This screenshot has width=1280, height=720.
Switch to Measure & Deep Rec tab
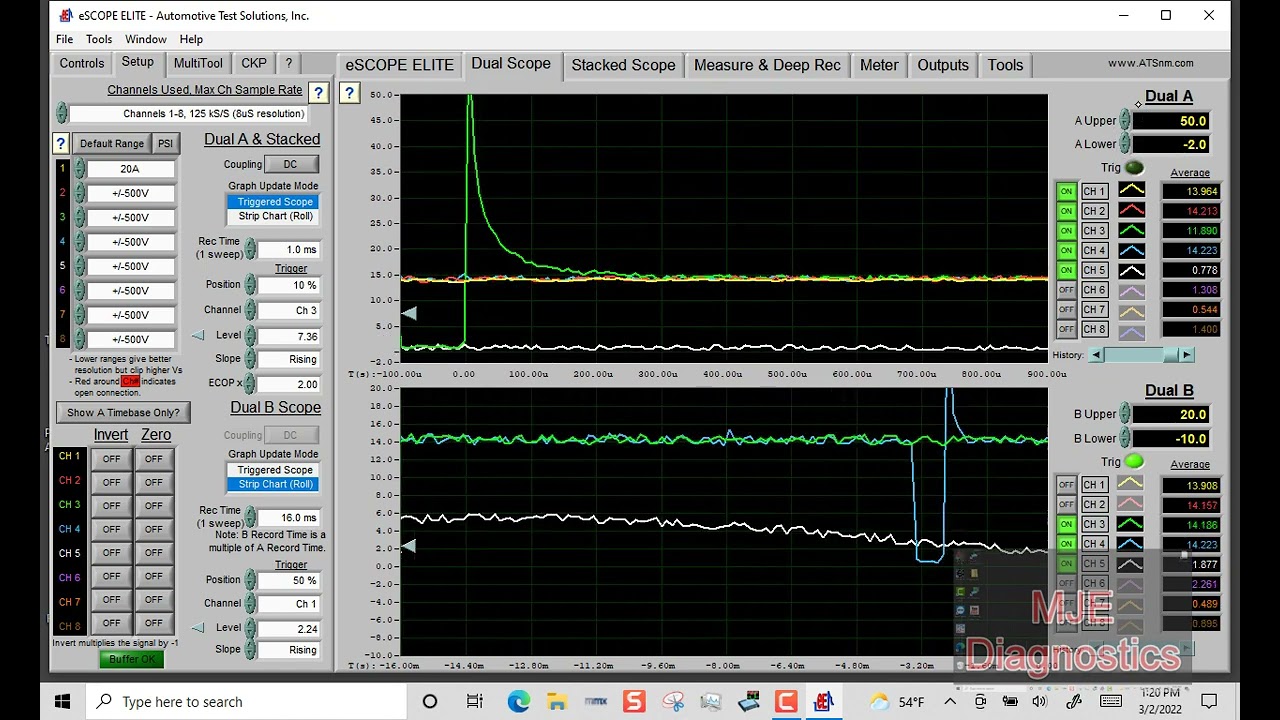[767, 65]
